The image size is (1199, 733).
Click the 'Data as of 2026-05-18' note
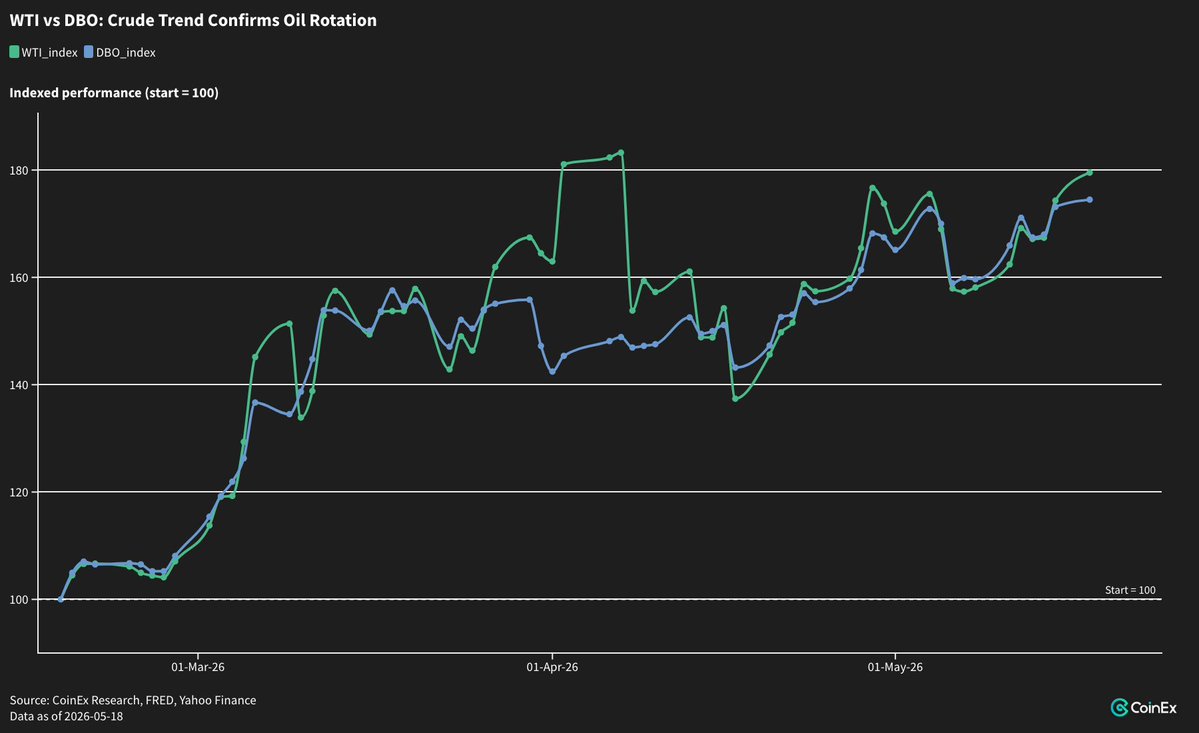pyautogui.click(x=67, y=716)
